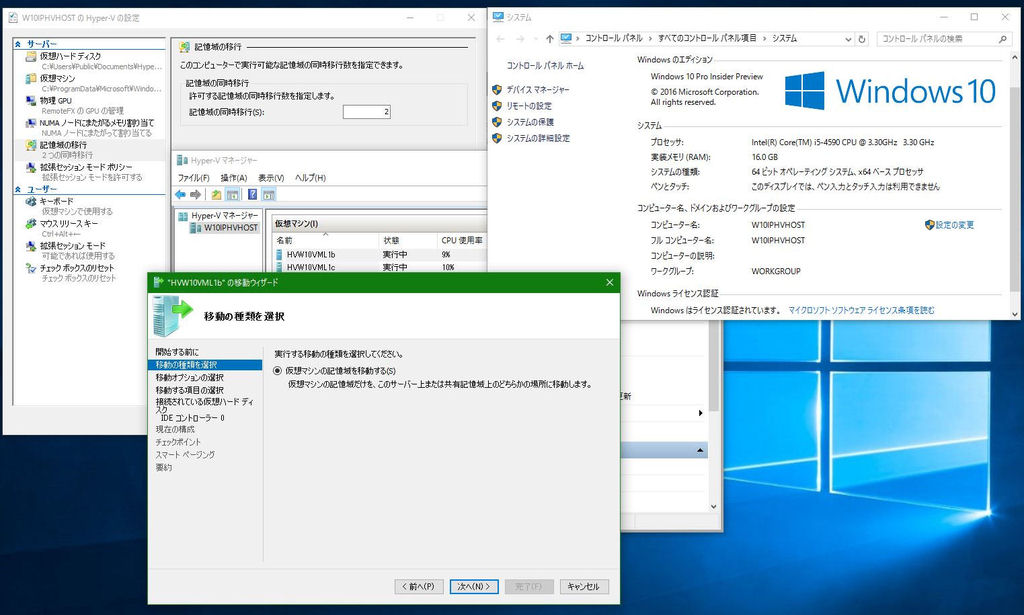
Task: Collapse the サーバー section in Hyper-V settings
Action: [18, 44]
